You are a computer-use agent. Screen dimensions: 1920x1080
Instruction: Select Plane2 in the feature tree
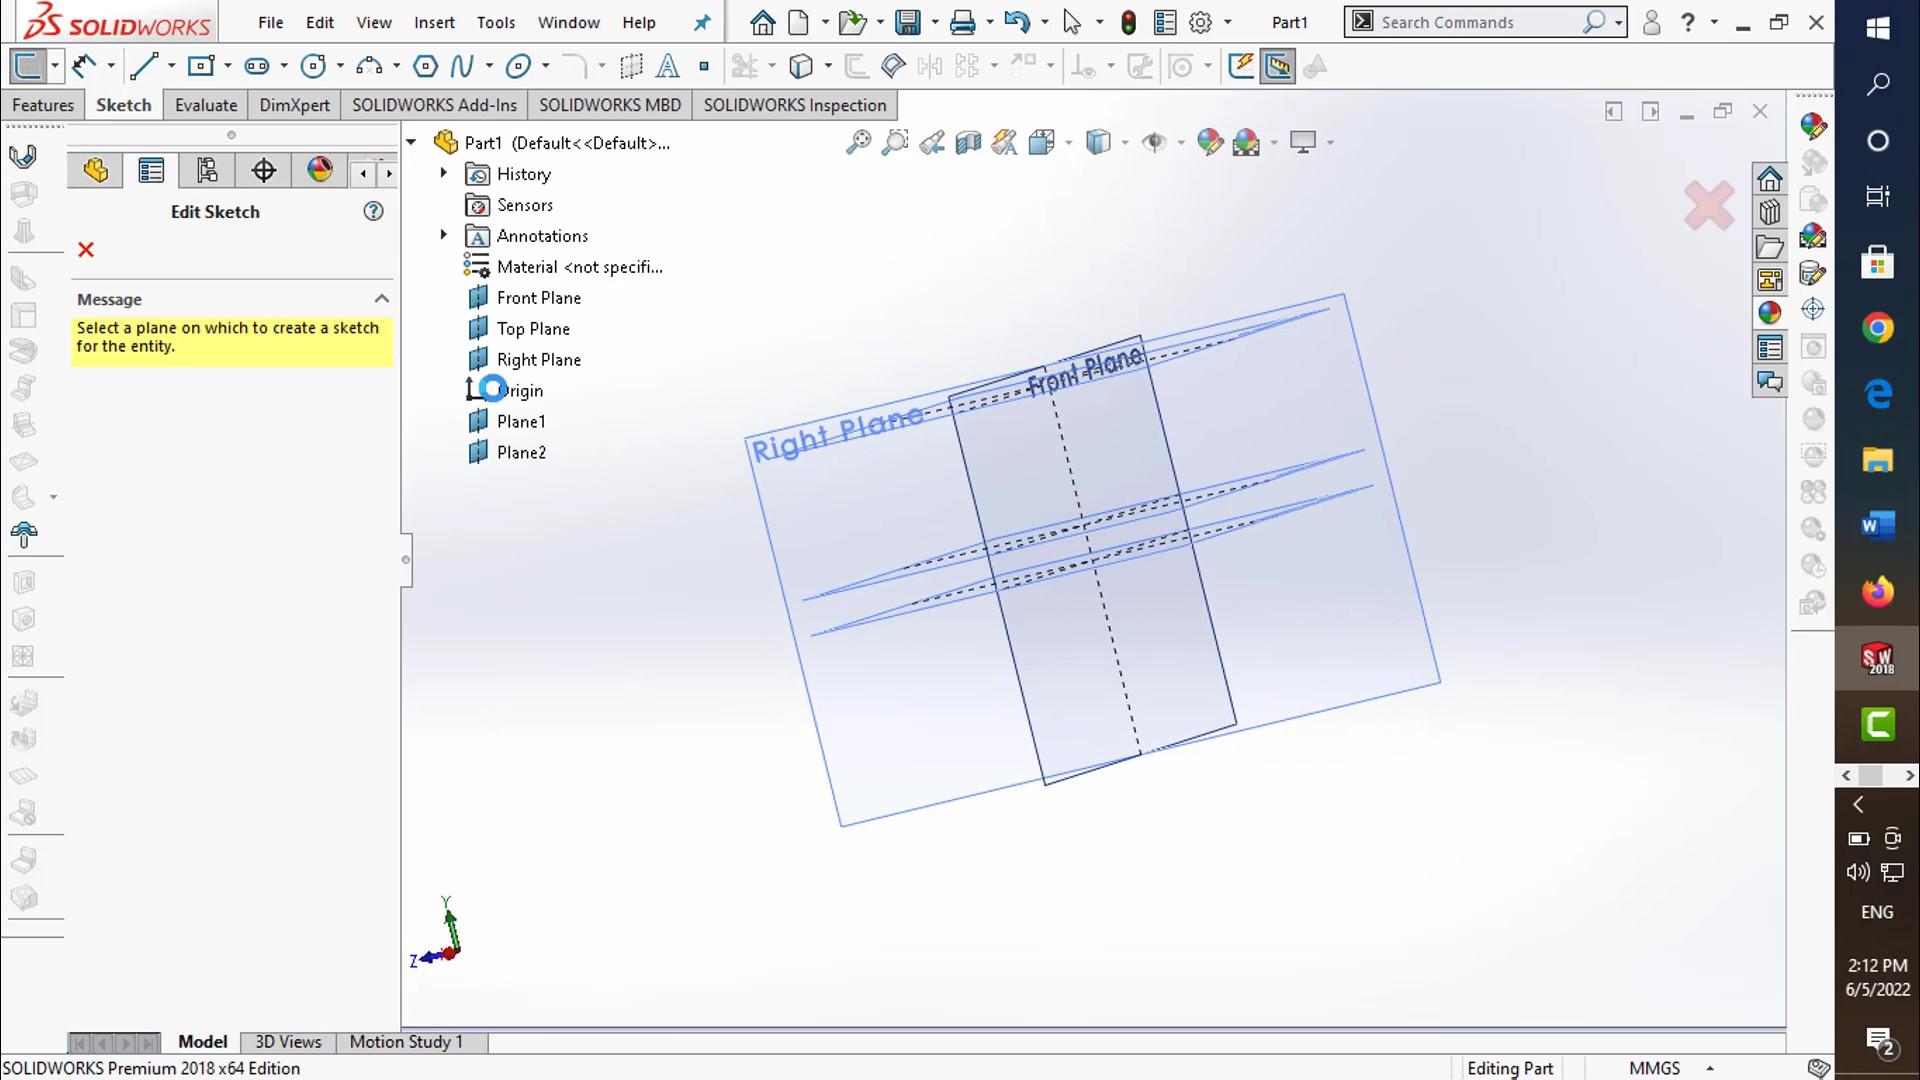tap(521, 453)
